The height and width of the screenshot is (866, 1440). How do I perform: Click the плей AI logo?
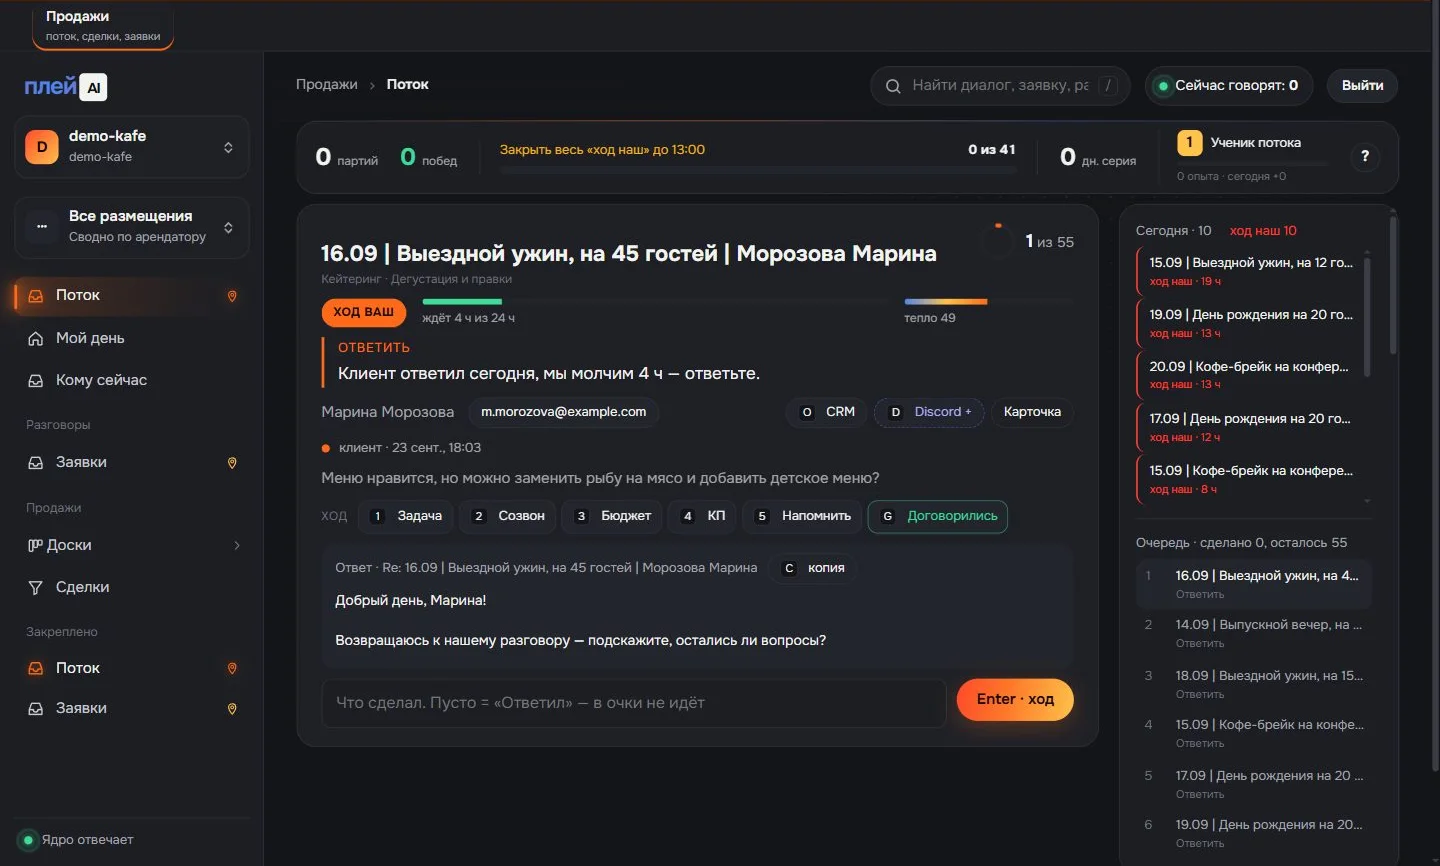(x=65, y=87)
